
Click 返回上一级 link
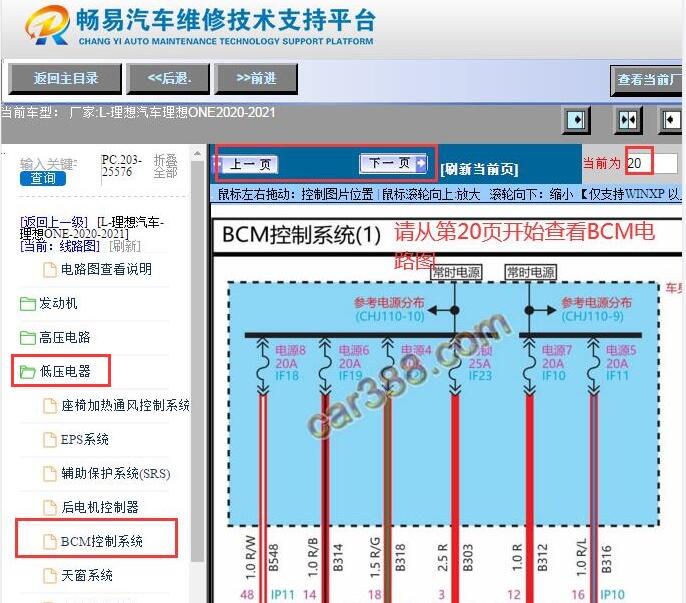click(54, 221)
